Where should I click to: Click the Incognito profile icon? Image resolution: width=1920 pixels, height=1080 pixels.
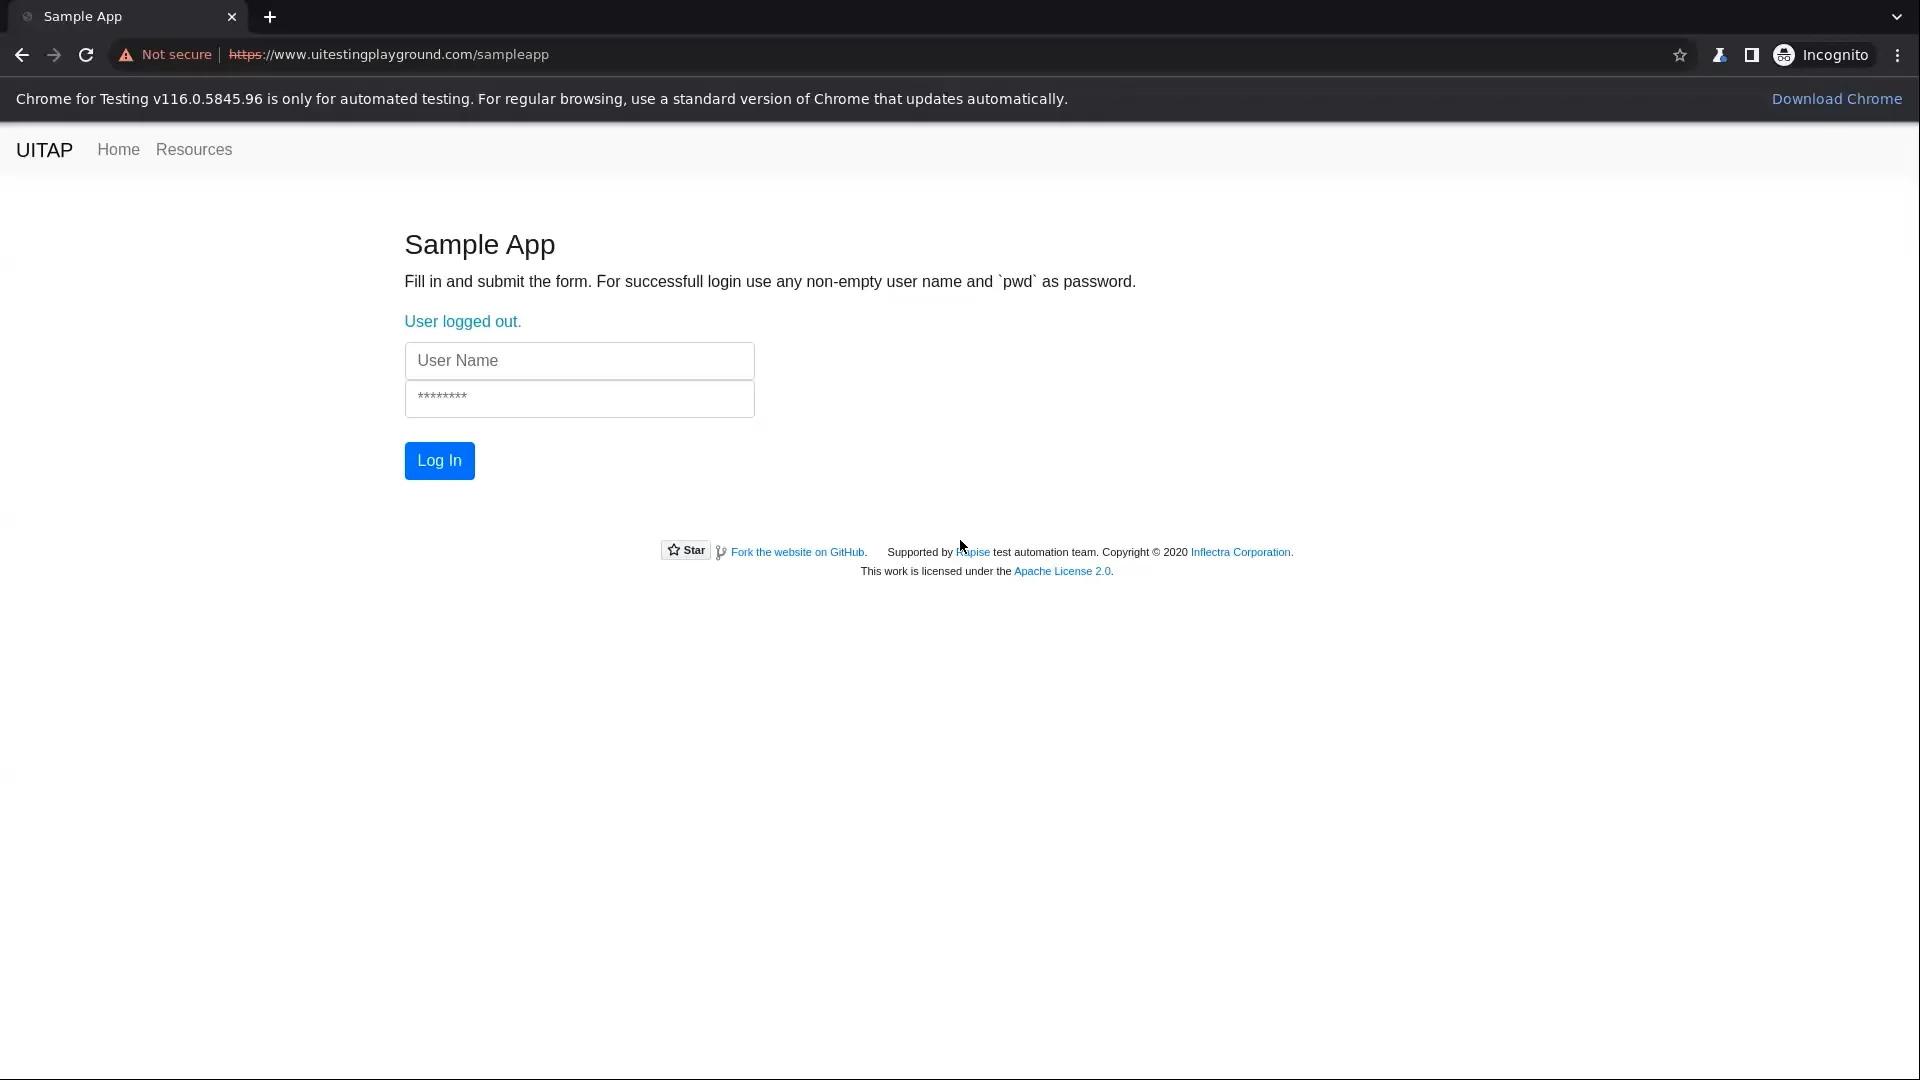click(x=1784, y=55)
